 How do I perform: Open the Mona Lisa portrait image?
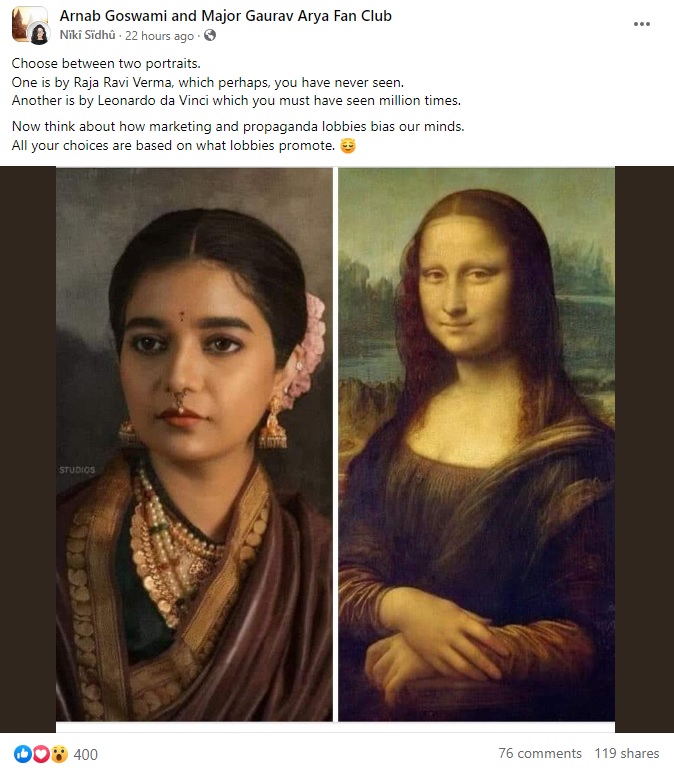click(476, 444)
